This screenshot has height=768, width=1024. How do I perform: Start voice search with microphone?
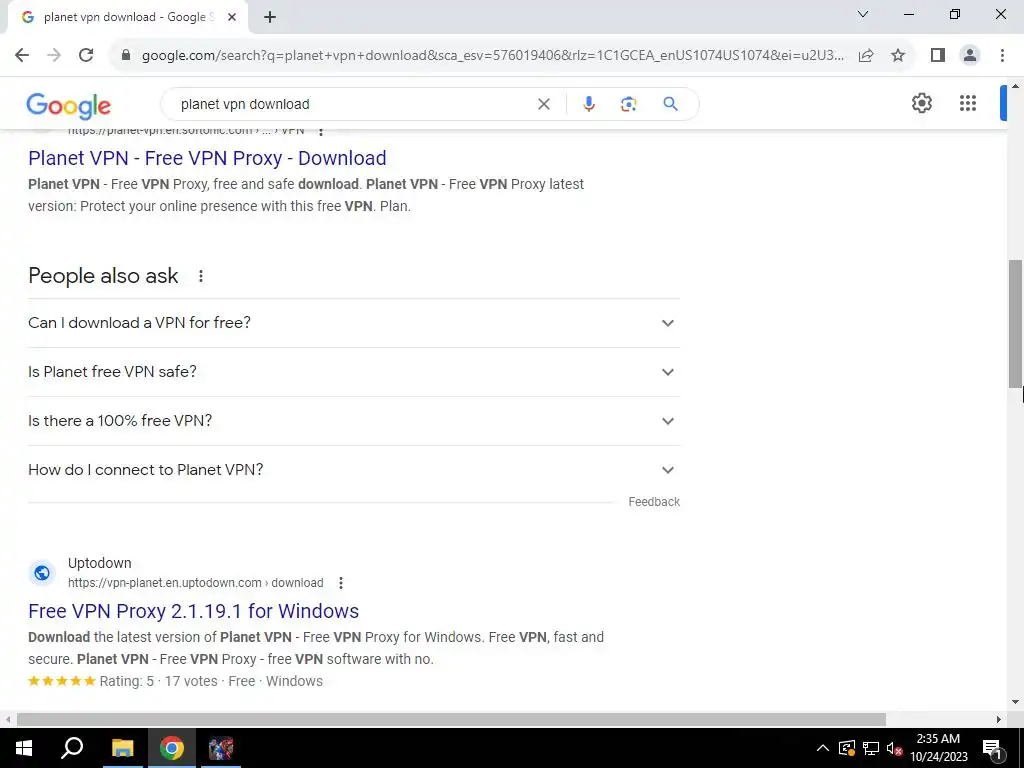(x=588, y=104)
